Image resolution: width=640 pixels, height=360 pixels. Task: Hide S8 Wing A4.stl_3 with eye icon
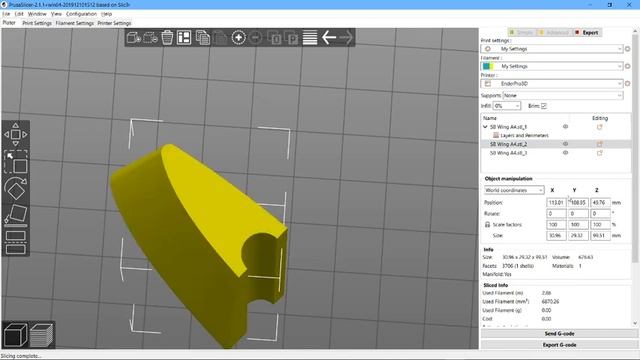tap(565, 153)
